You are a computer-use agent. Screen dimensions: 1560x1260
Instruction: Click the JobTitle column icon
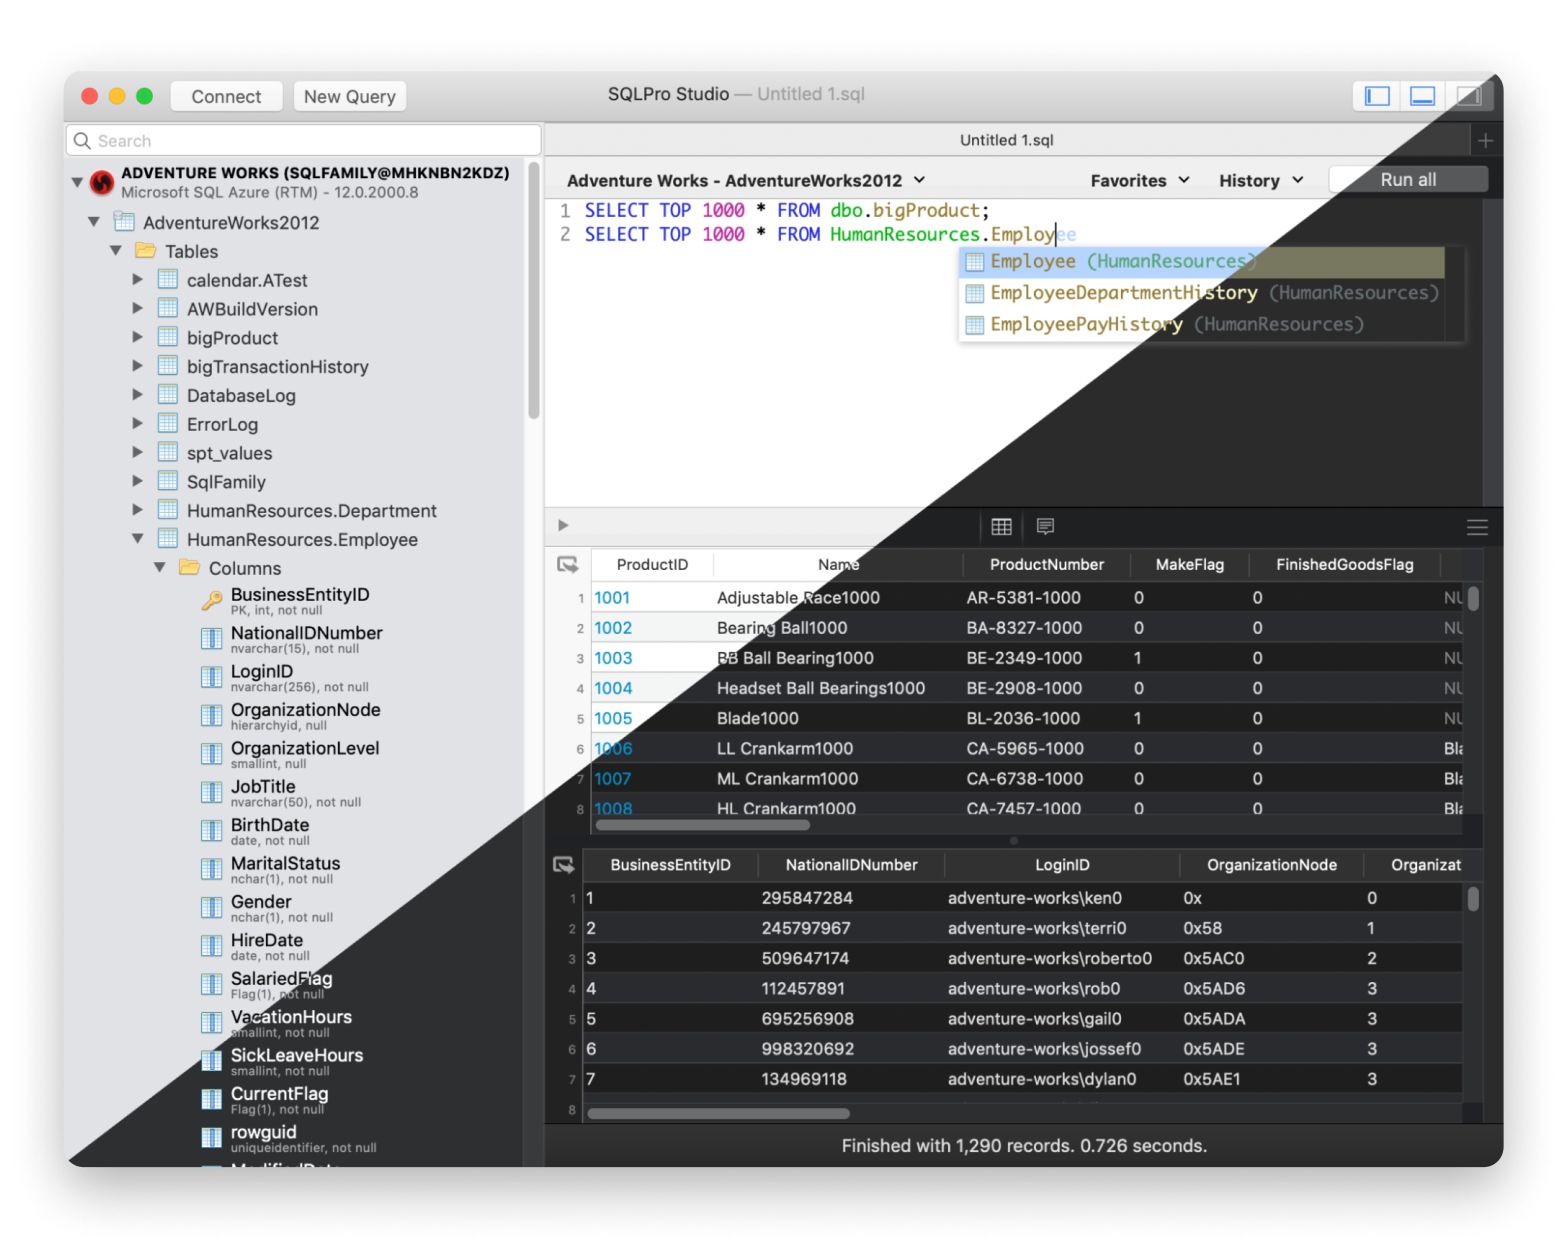pos(212,793)
